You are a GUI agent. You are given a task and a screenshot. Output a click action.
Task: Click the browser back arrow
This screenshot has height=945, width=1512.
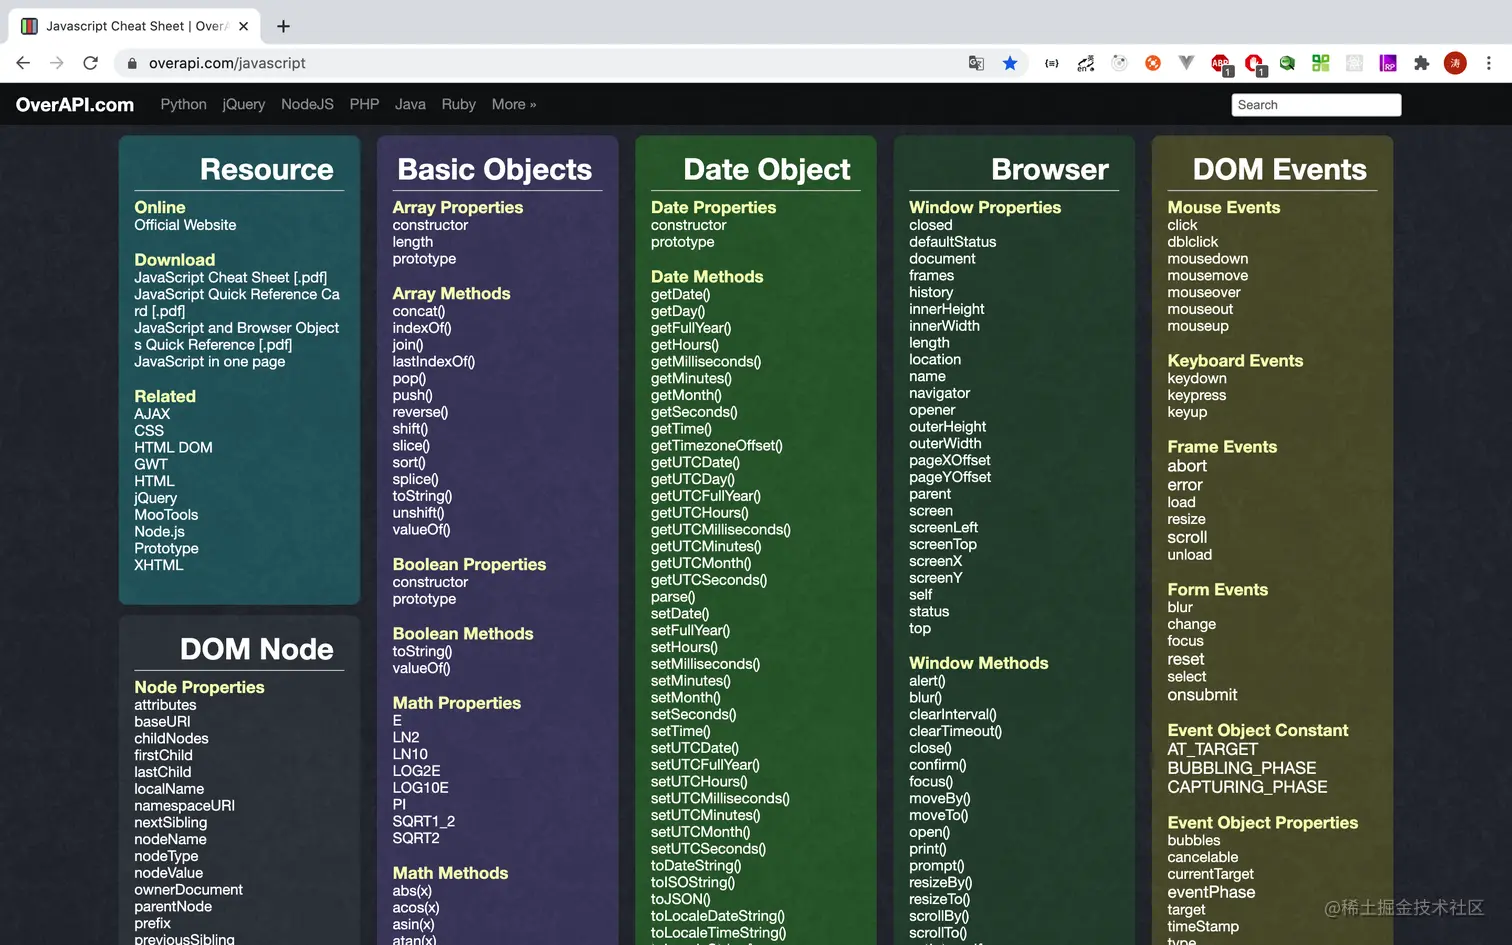coord(23,63)
